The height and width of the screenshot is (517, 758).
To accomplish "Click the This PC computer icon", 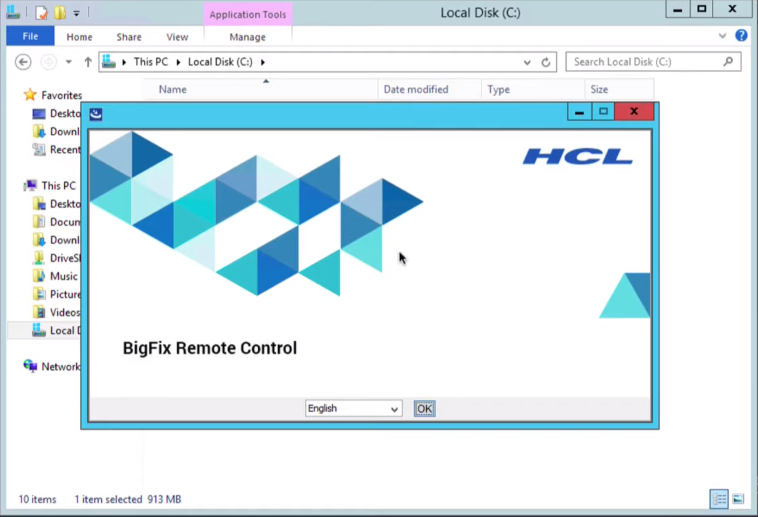I will (30, 185).
